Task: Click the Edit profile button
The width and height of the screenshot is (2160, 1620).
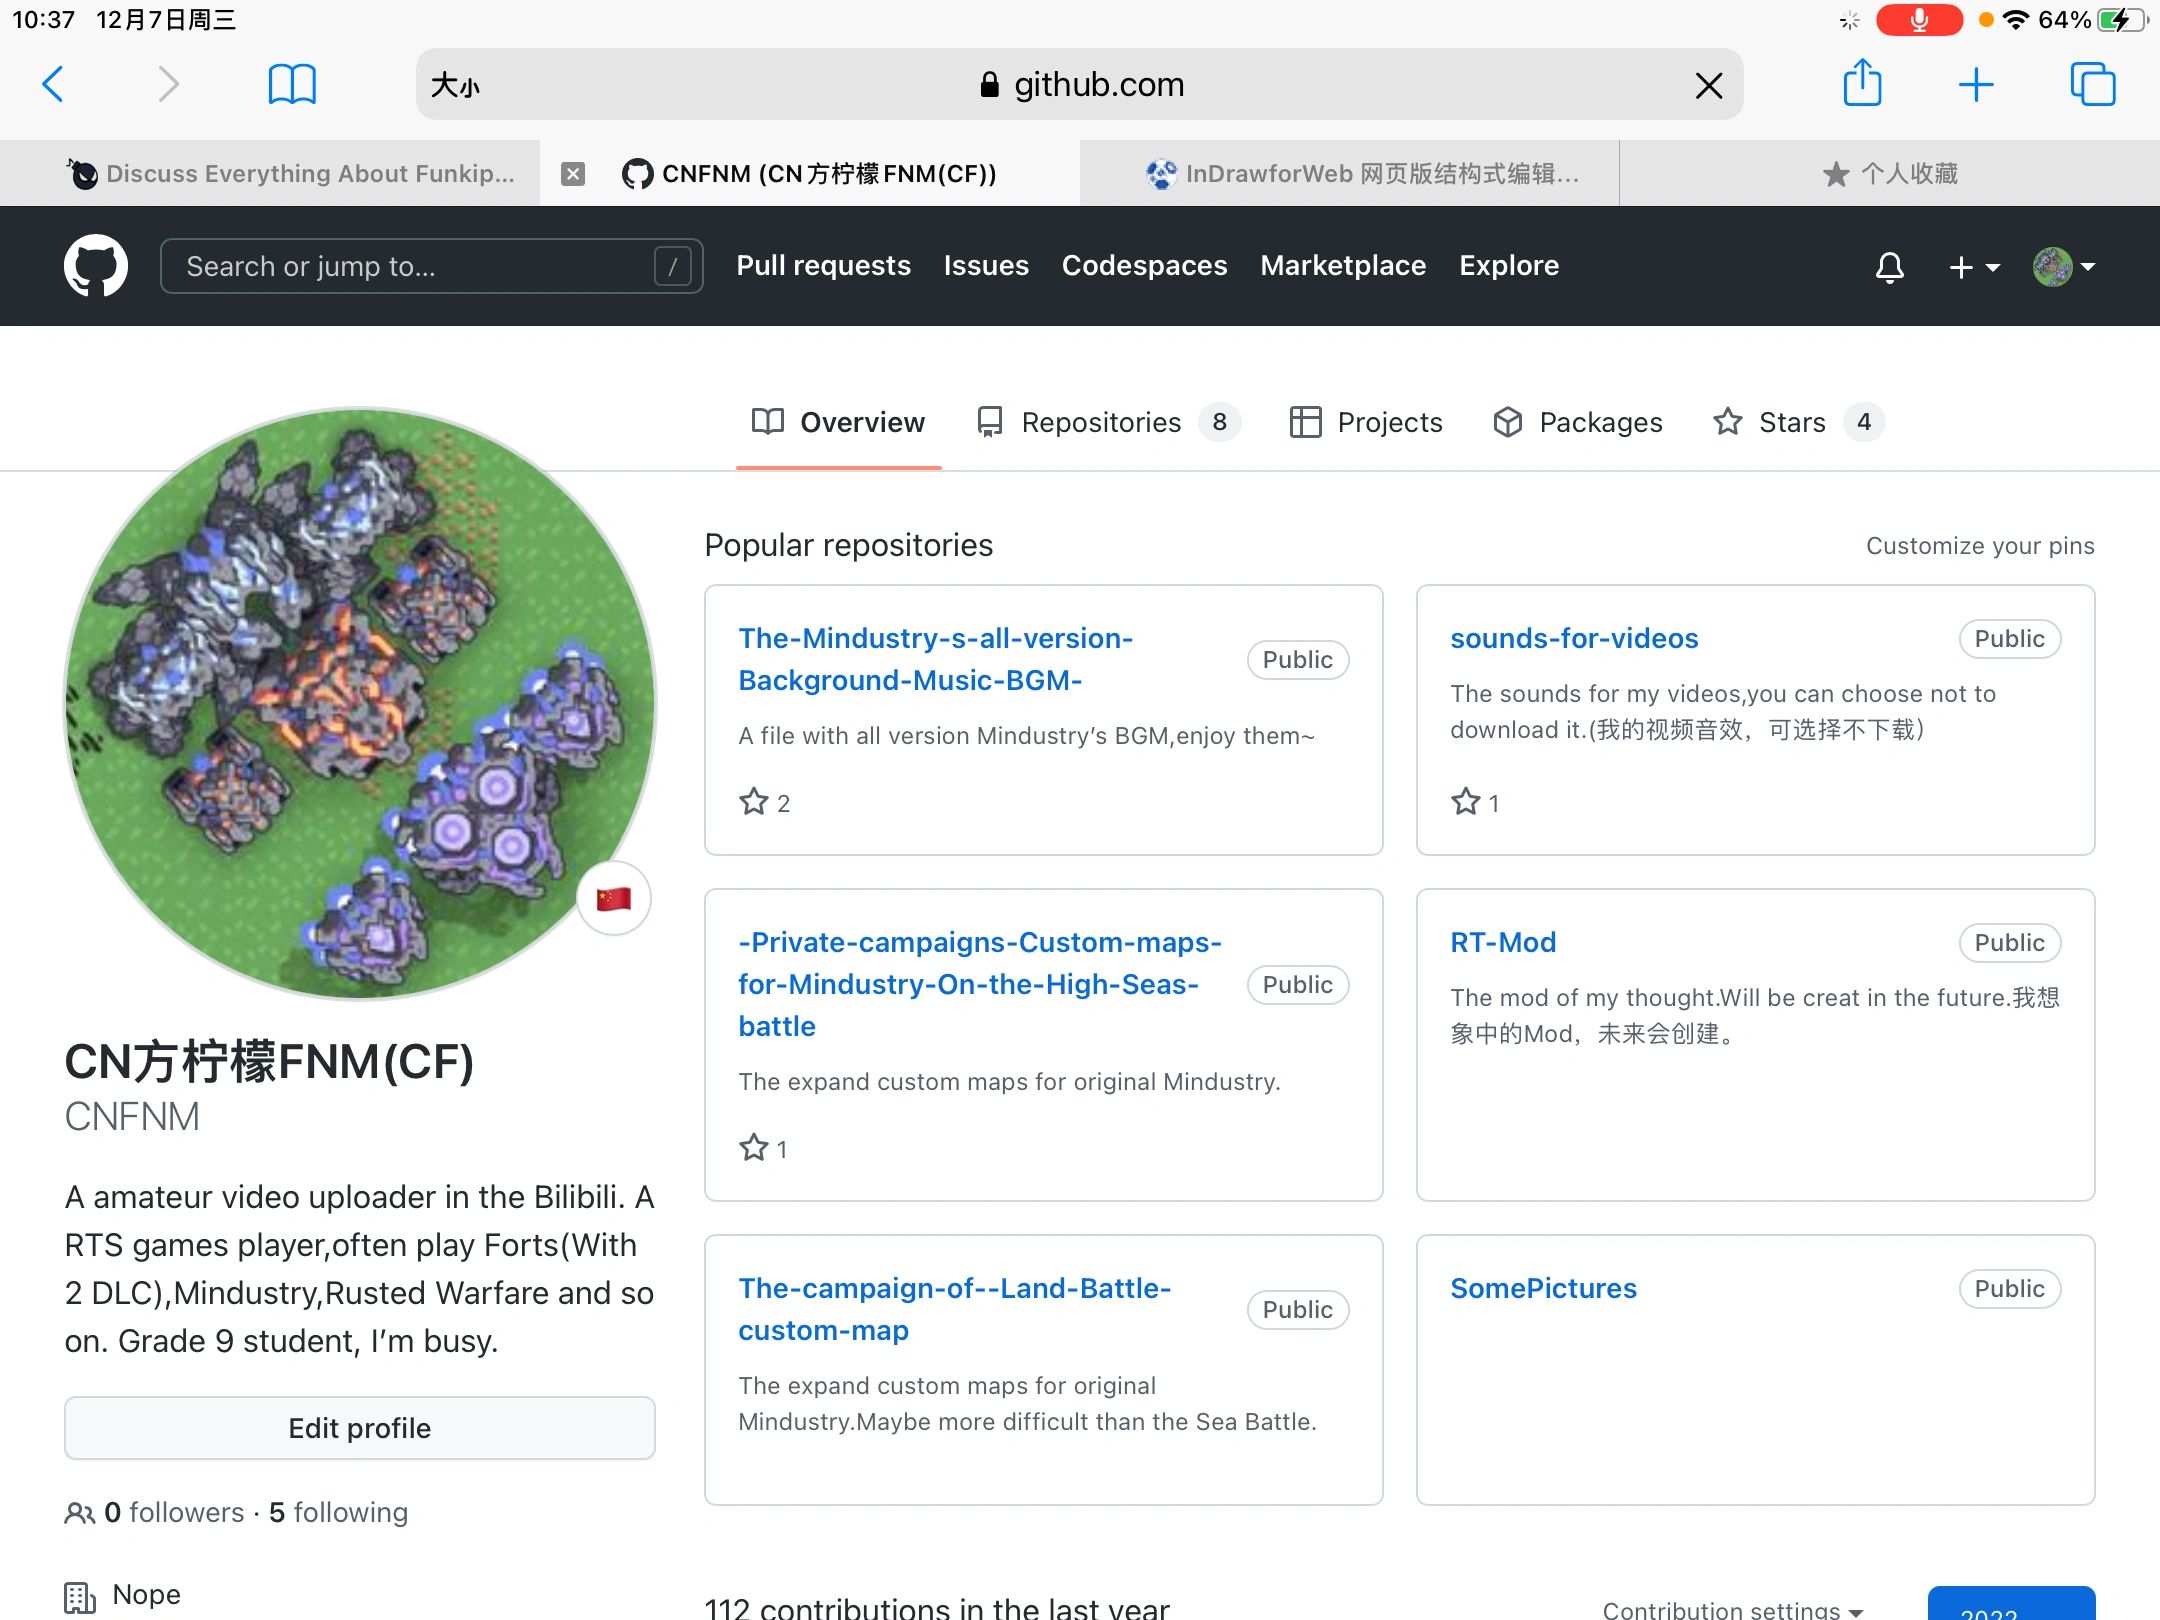Action: (x=360, y=1428)
